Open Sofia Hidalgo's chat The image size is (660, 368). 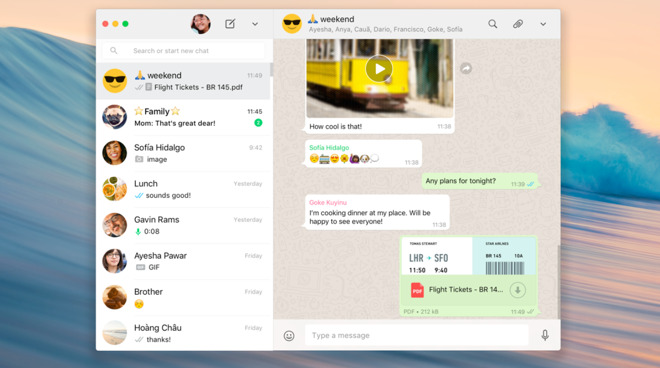(x=184, y=153)
